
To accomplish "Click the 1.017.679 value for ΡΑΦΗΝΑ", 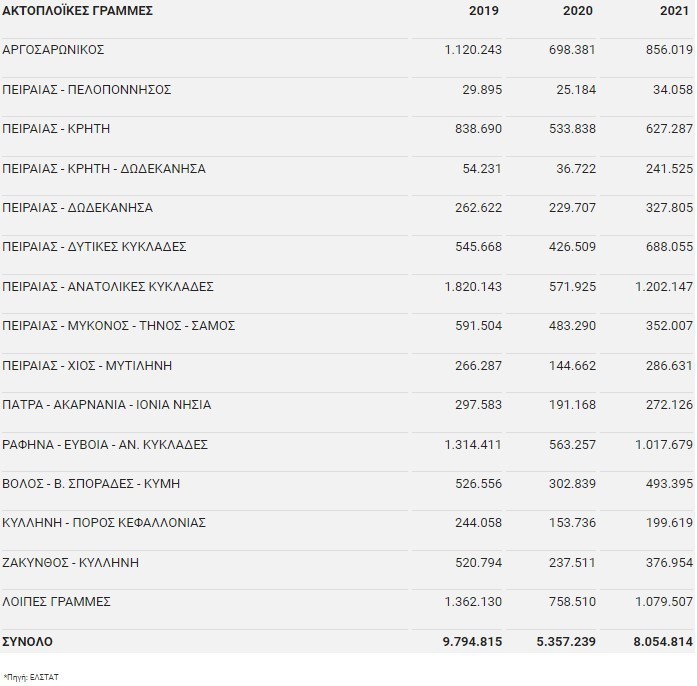I will (x=664, y=445).
